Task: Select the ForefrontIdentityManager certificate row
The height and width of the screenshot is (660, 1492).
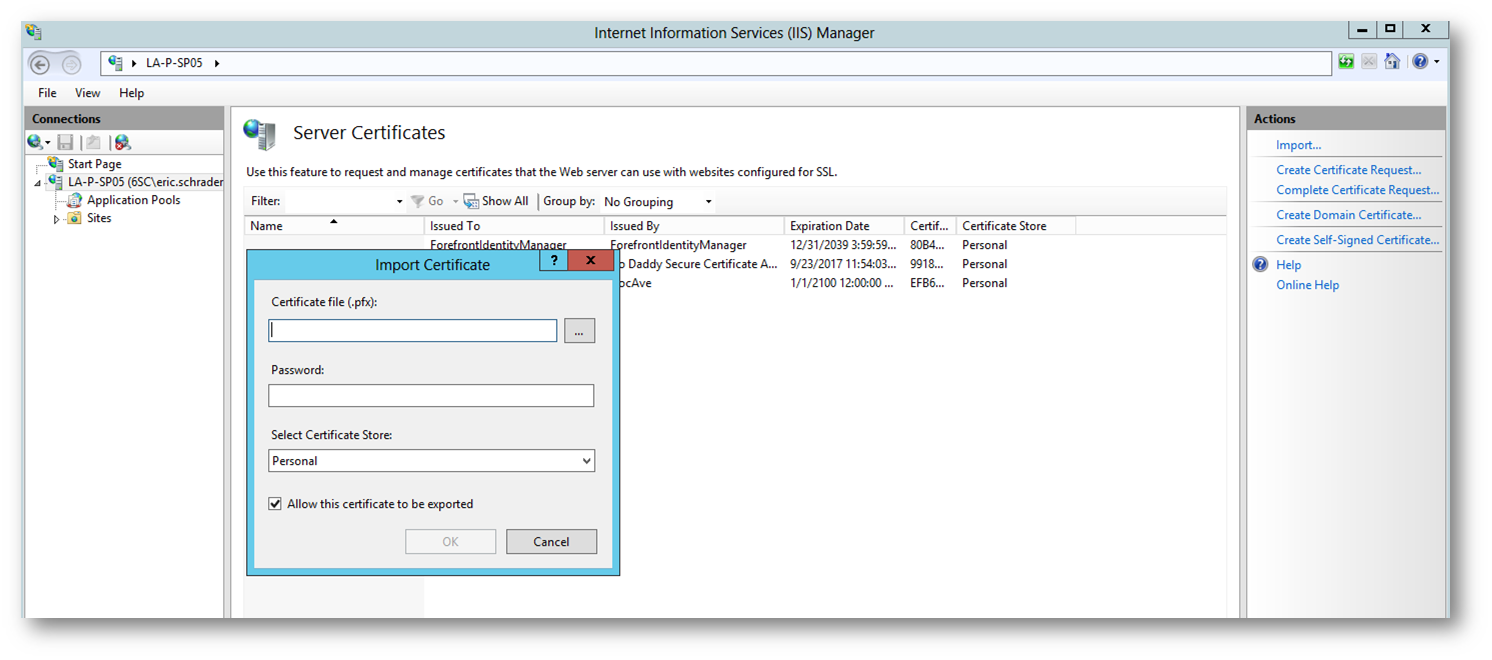Action: (735, 245)
